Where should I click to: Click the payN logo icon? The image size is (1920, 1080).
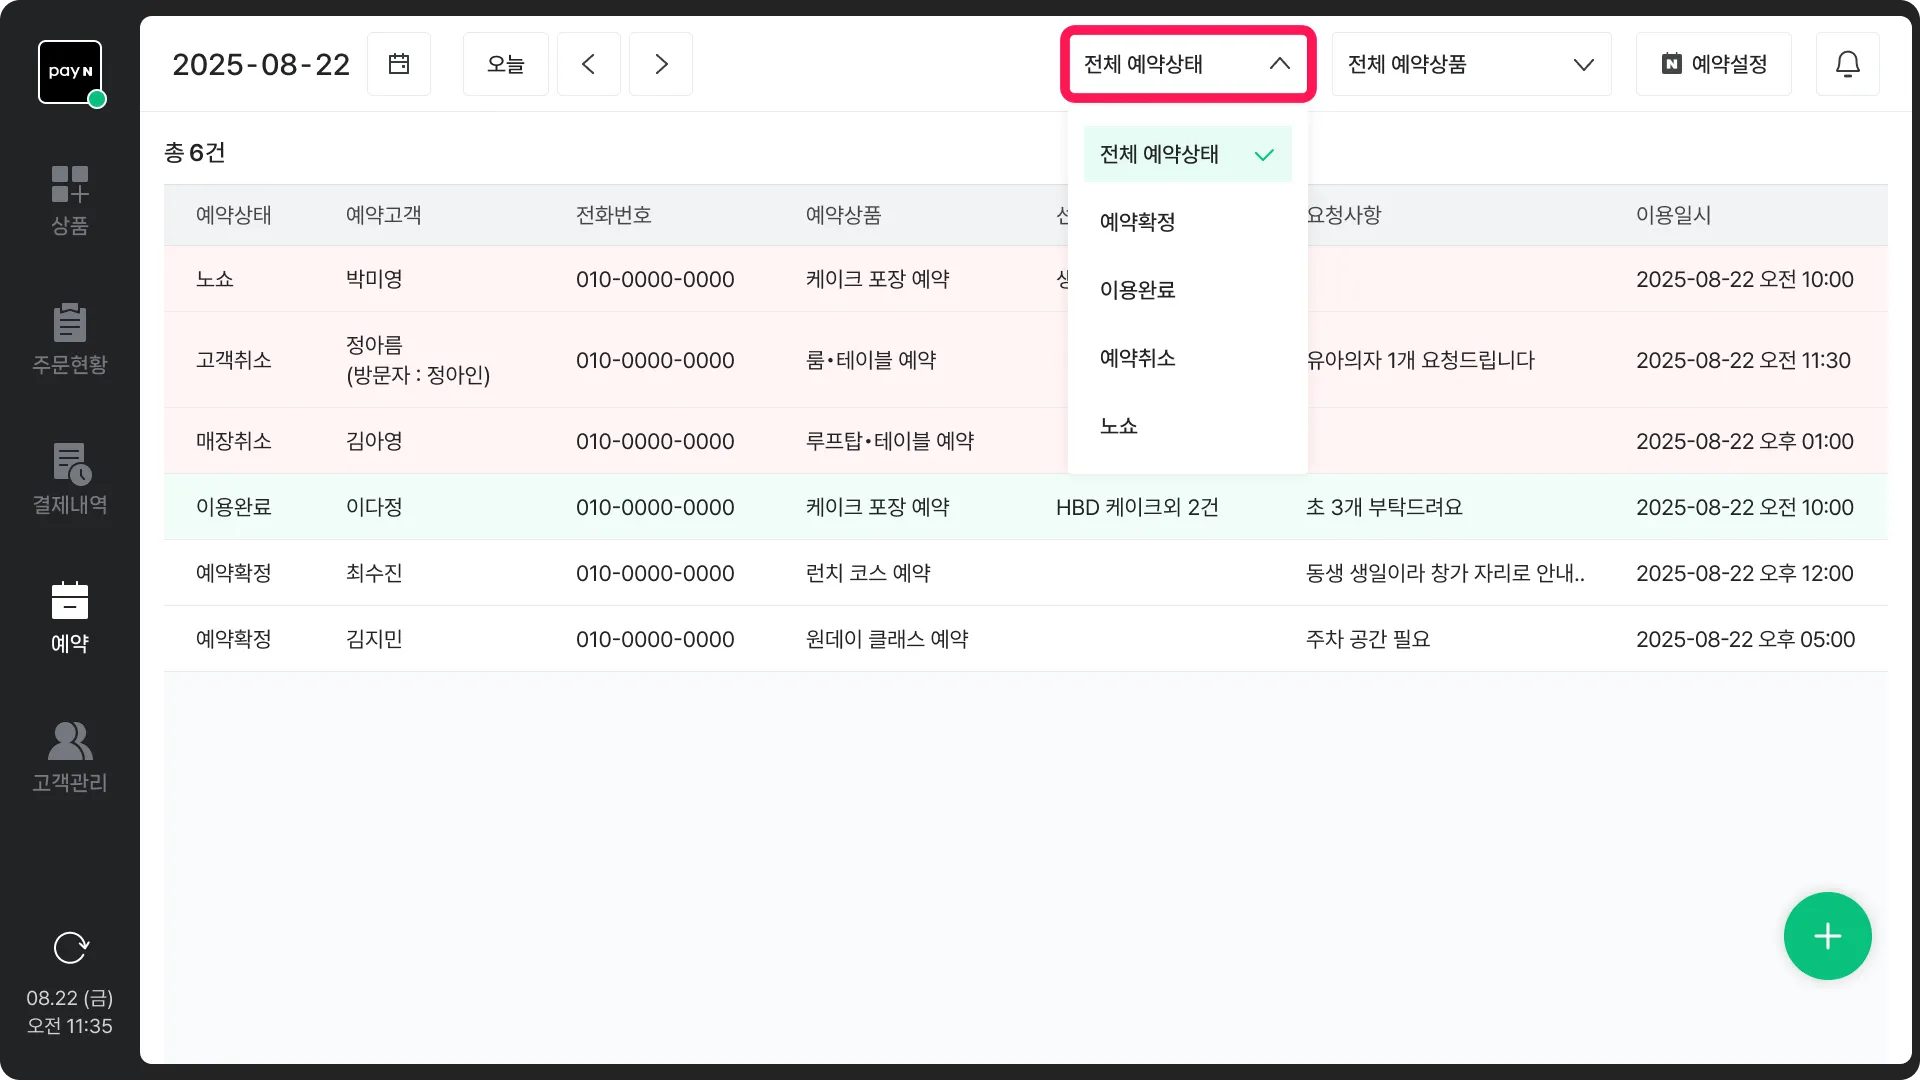70,72
